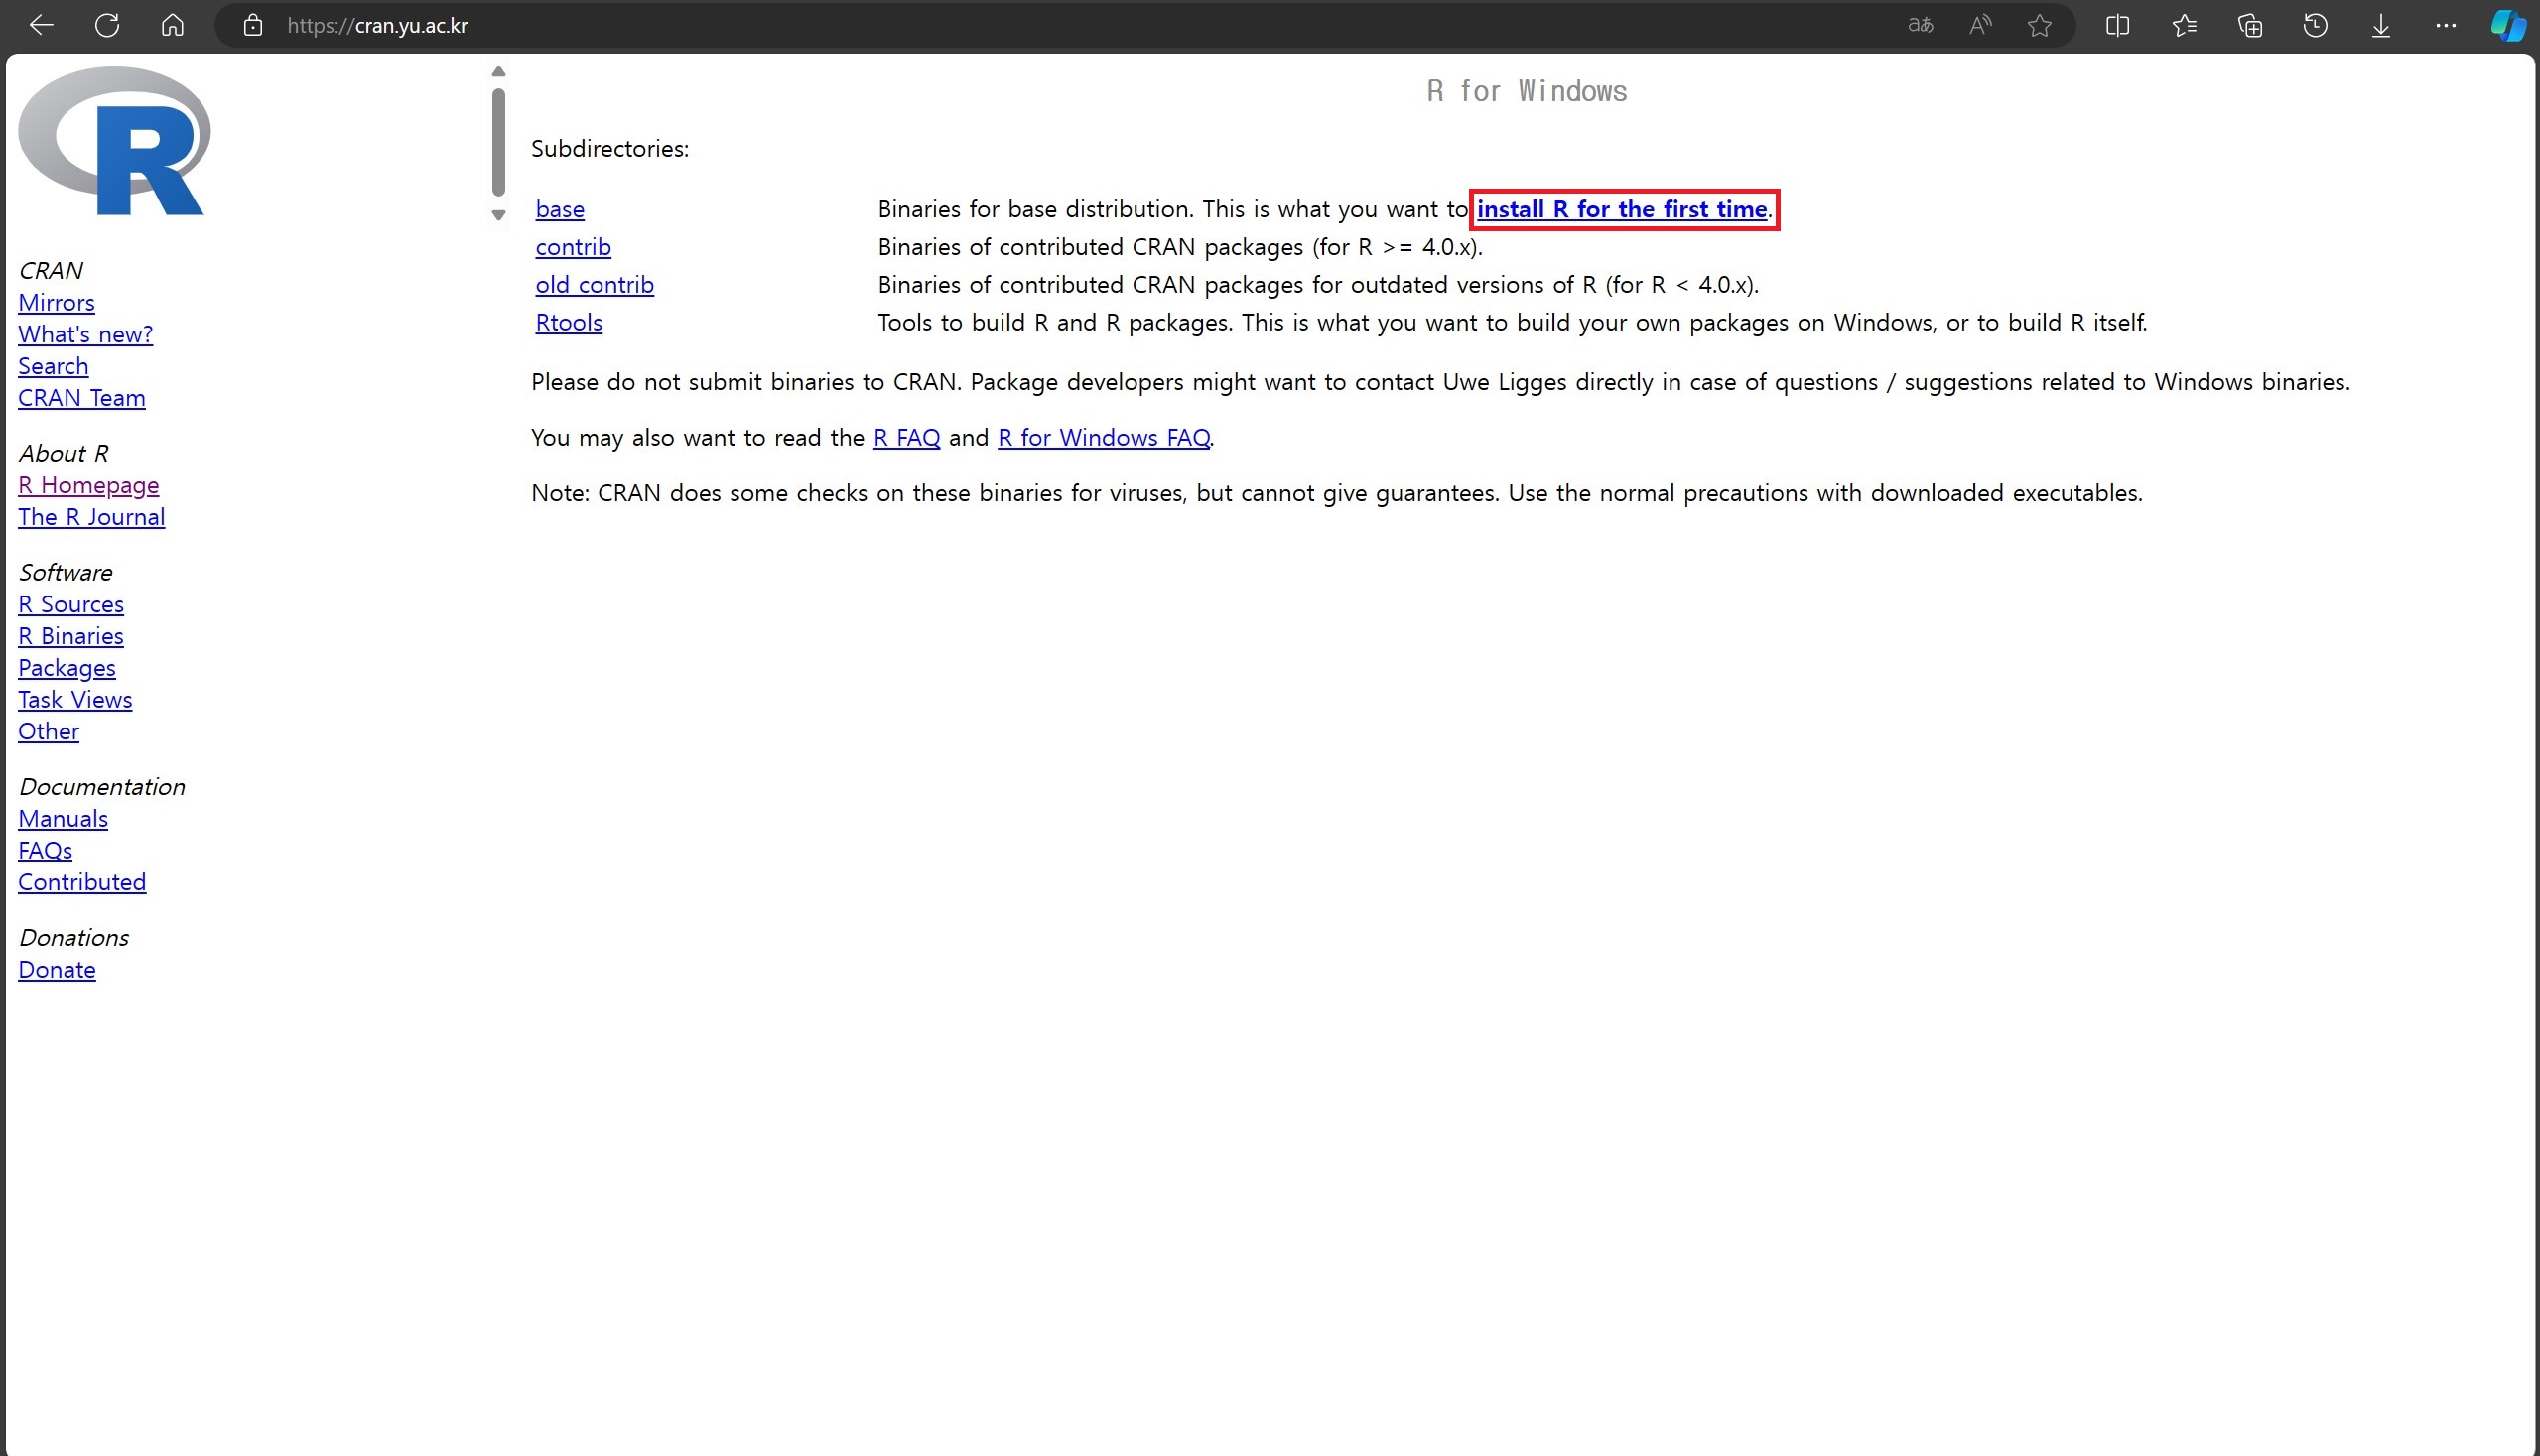The image size is (2540, 1456).
Task: Add page to favorites star icon
Action: (2039, 25)
